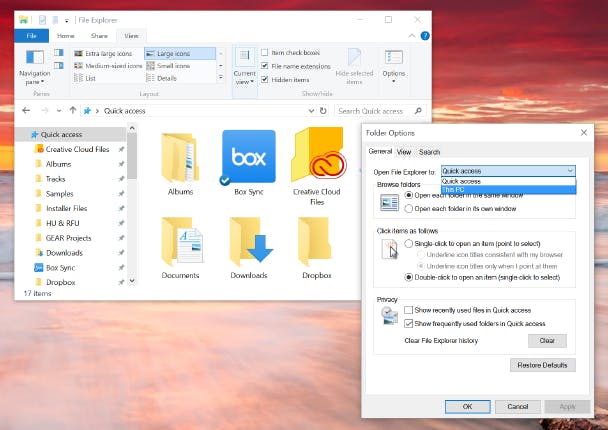Go up one level with up arrow
This screenshot has width=608, height=430.
(x=73, y=111)
